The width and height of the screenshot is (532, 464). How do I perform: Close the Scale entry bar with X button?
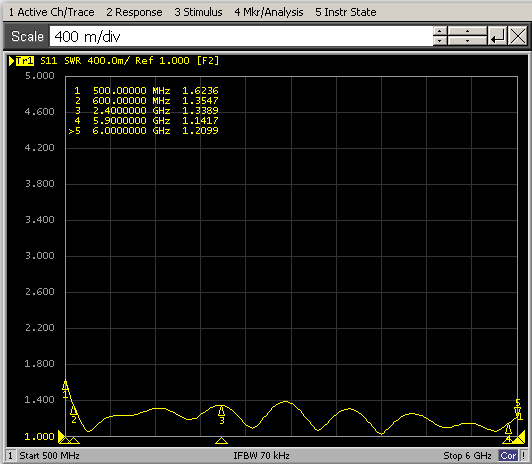(518, 36)
